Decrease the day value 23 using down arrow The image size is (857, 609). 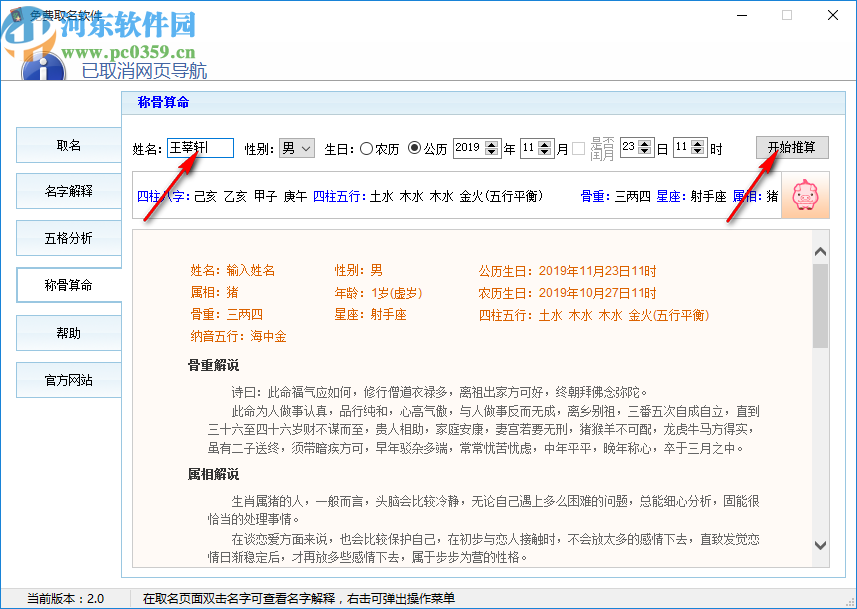pos(645,151)
